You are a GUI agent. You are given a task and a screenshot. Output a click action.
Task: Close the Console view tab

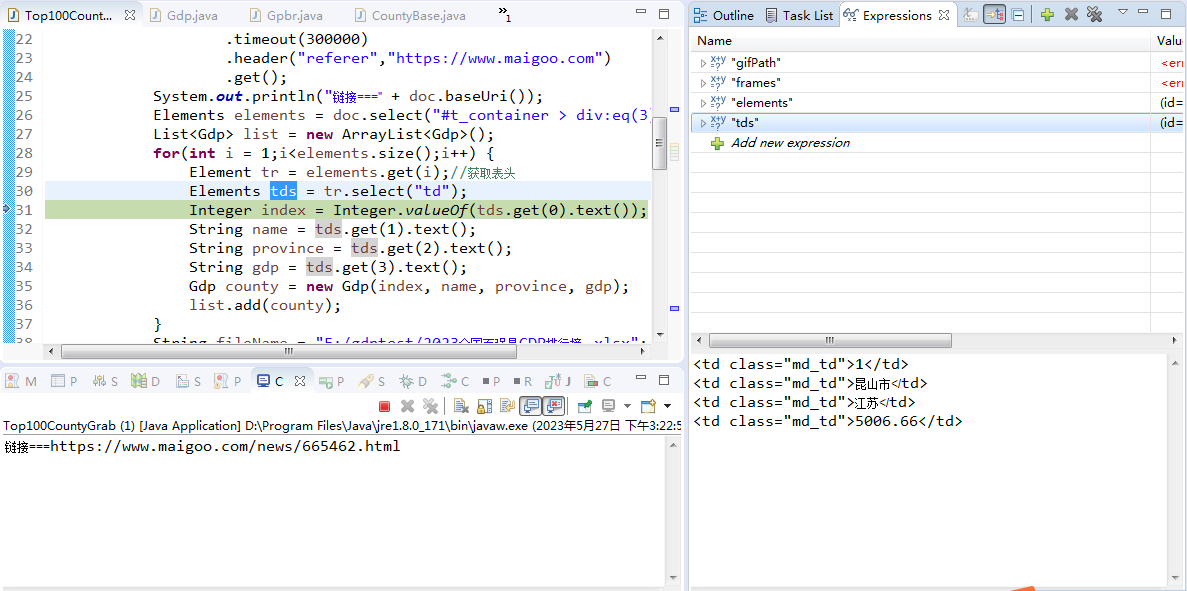[x=298, y=381]
